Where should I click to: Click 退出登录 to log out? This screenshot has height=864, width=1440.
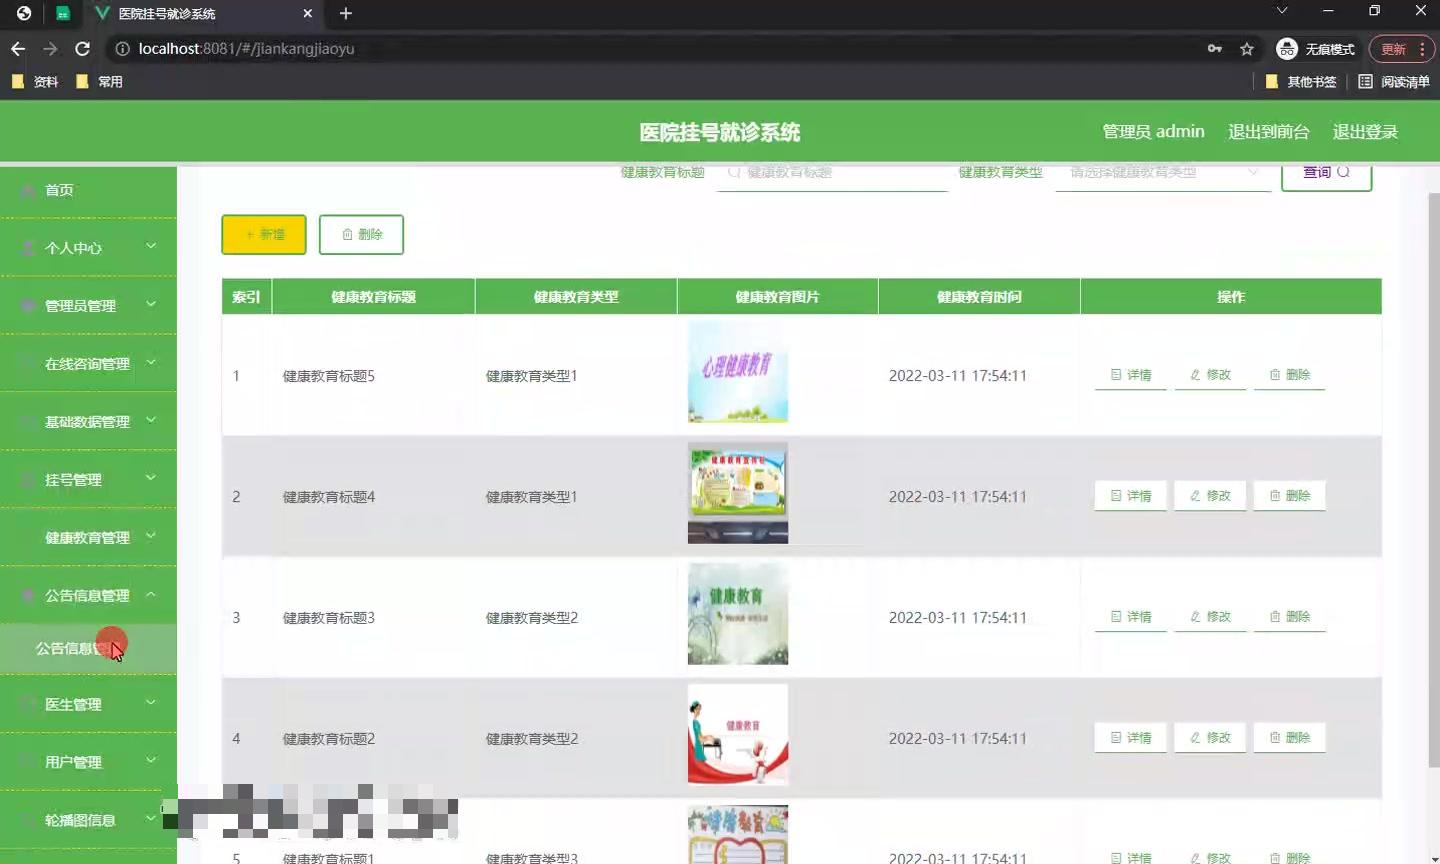[1365, 131]
